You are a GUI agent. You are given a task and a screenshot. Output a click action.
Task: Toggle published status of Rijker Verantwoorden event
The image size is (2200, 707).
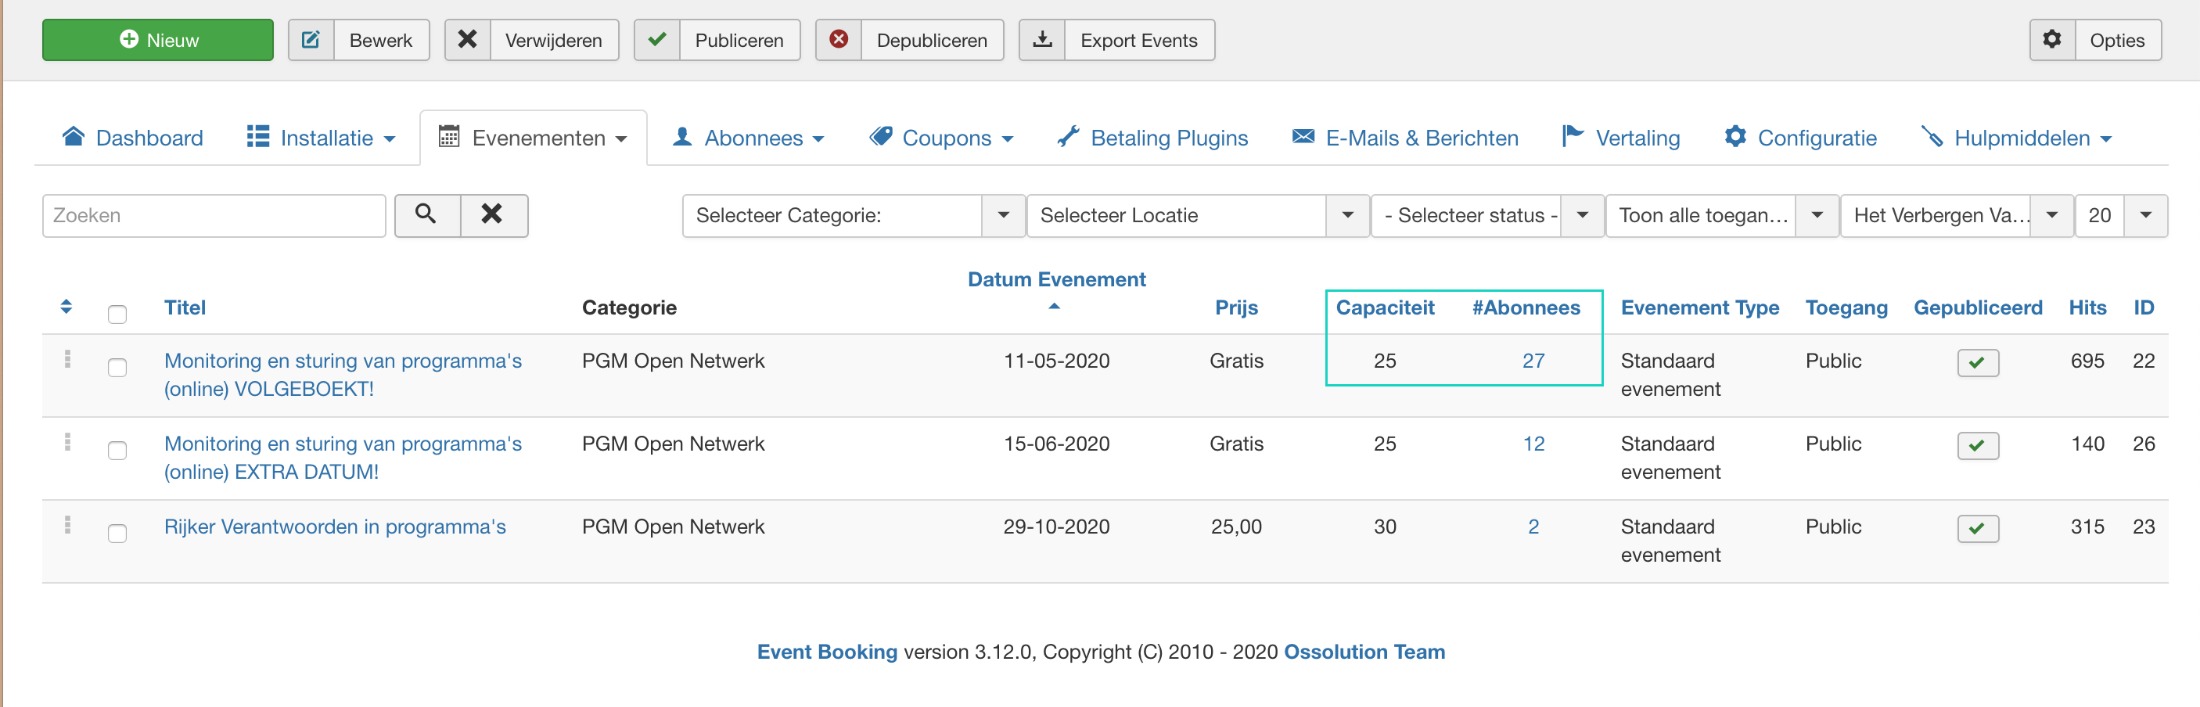(1977, 528)
